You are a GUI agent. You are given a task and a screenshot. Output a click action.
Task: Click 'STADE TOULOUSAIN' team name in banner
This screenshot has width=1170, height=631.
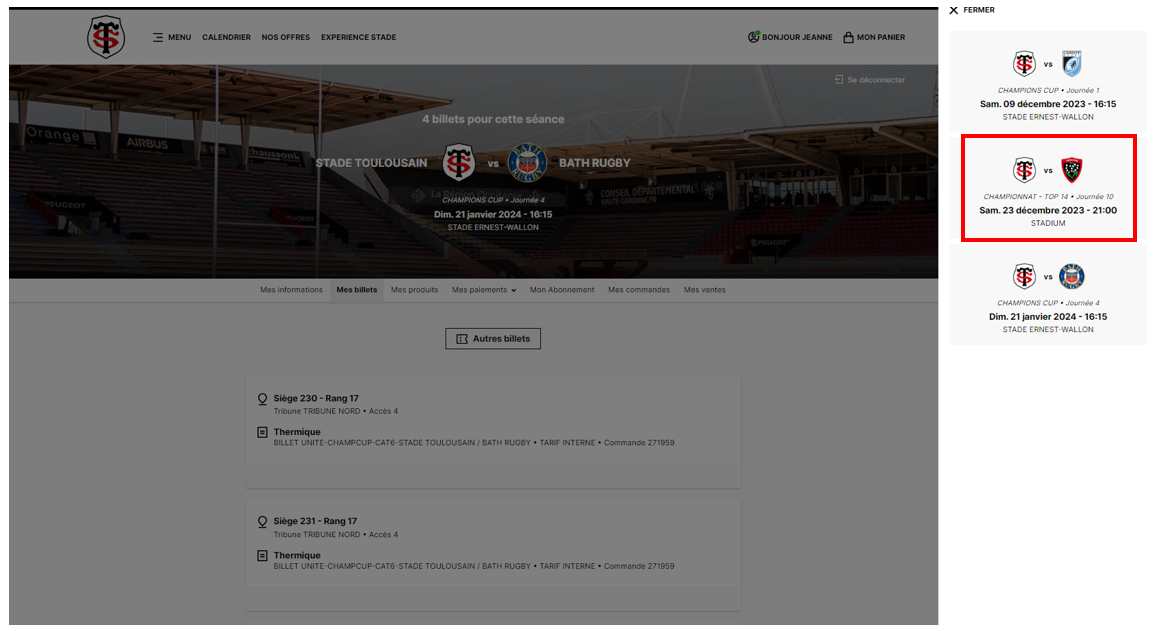pos(371,163)
